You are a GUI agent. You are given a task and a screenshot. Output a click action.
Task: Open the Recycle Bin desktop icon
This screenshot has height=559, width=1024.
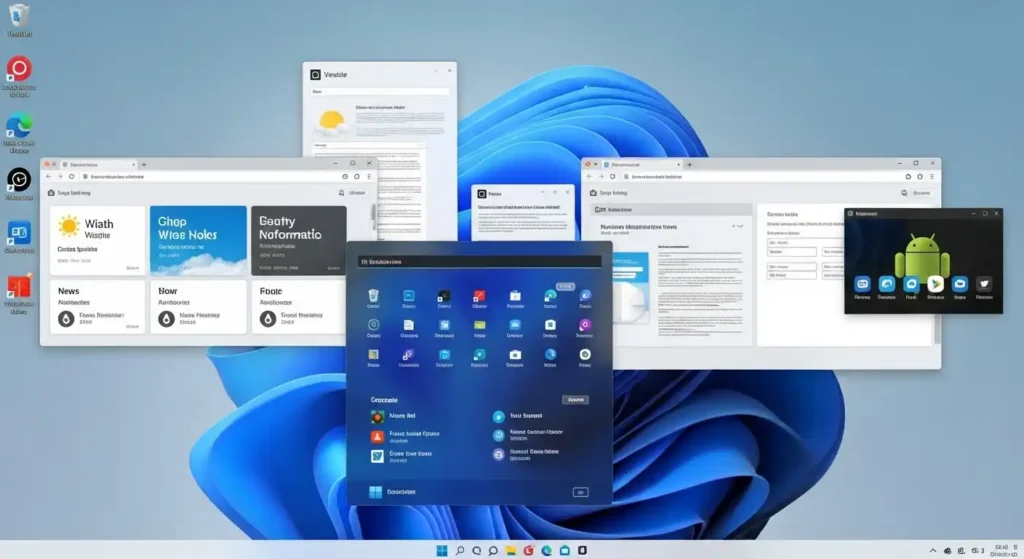click(19, 17)
